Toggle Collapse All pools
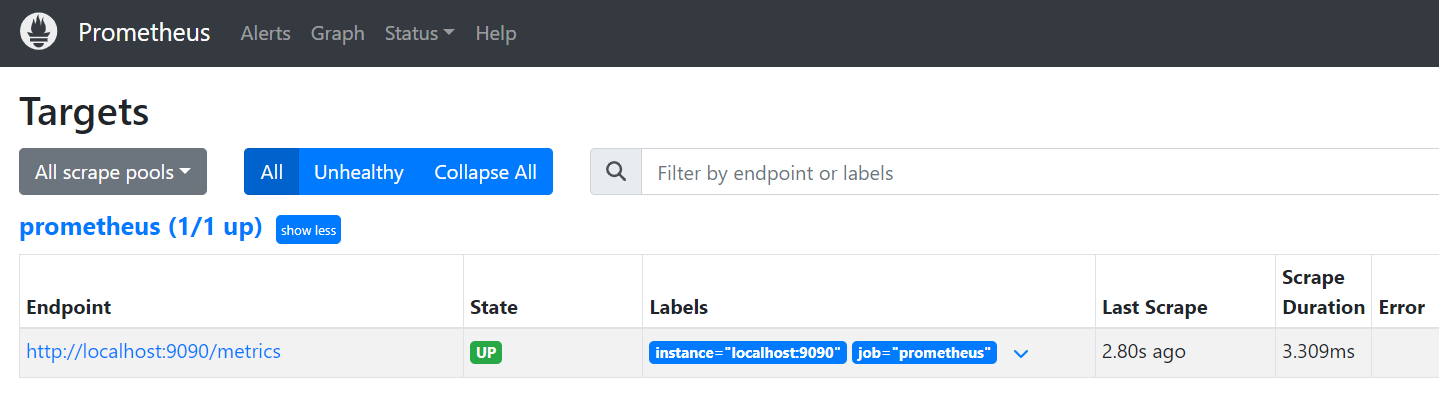Image resolution: width=1439 pixels, height=413 pixels. click(x=486, y=172)
